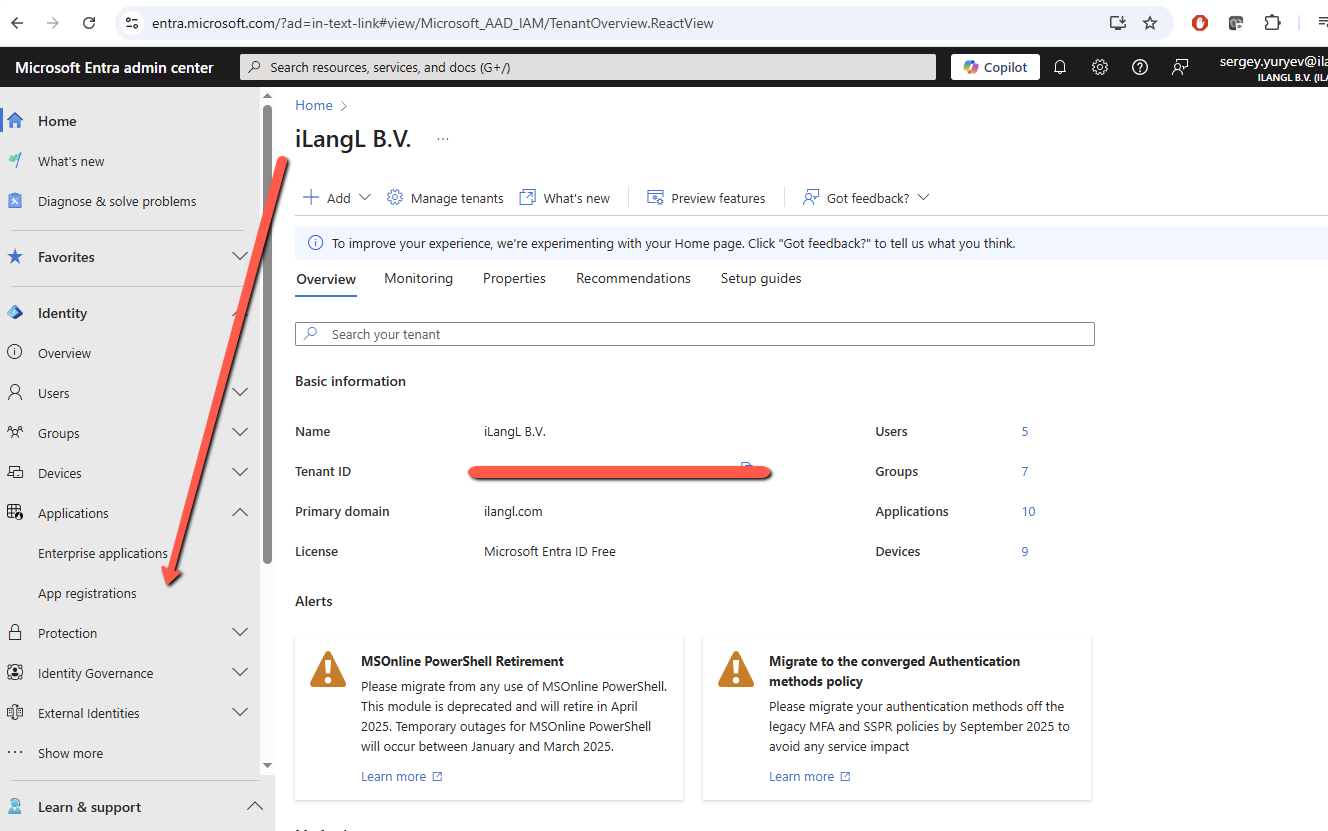Click the Copilot button

click(x=995, y=67)
